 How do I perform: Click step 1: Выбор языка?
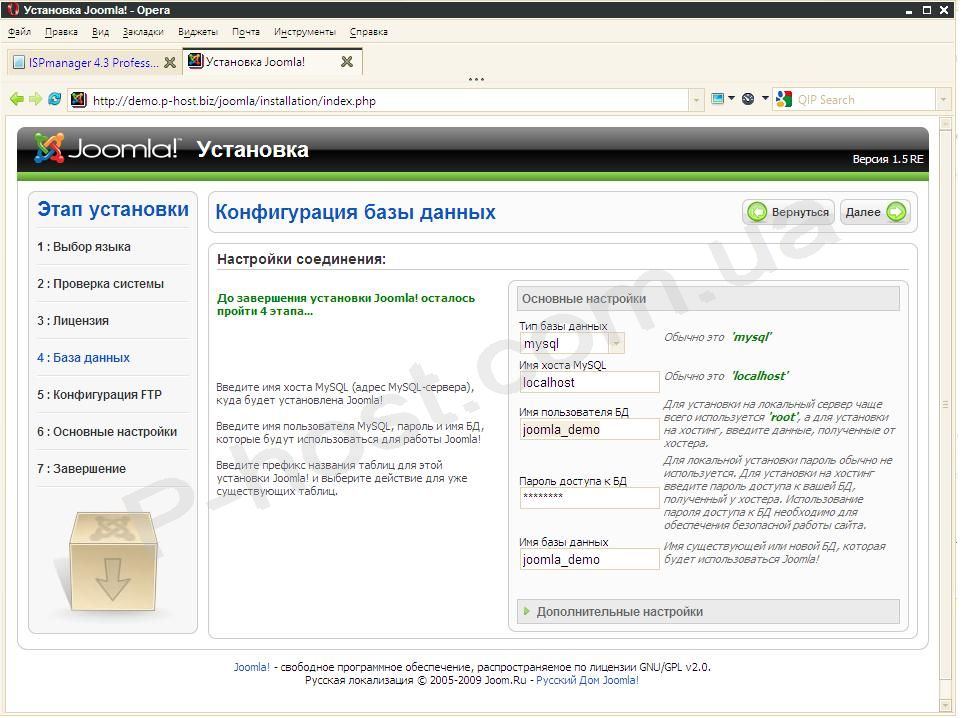point(84,247)
